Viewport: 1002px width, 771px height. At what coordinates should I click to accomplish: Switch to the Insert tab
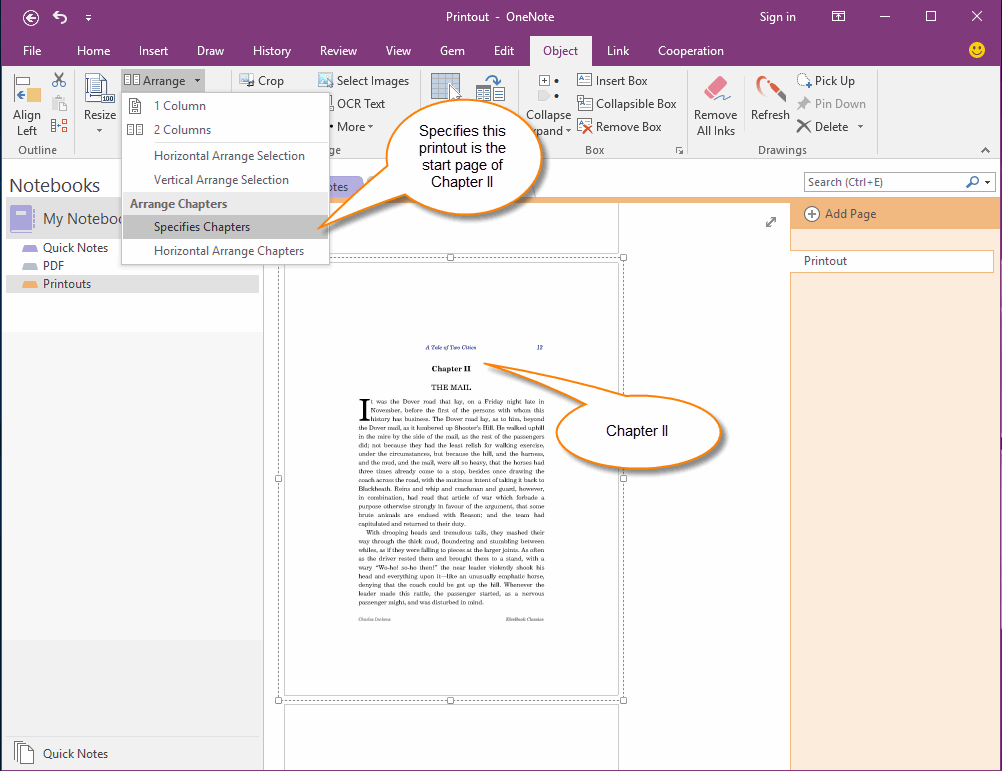click(x=153, y=51)
